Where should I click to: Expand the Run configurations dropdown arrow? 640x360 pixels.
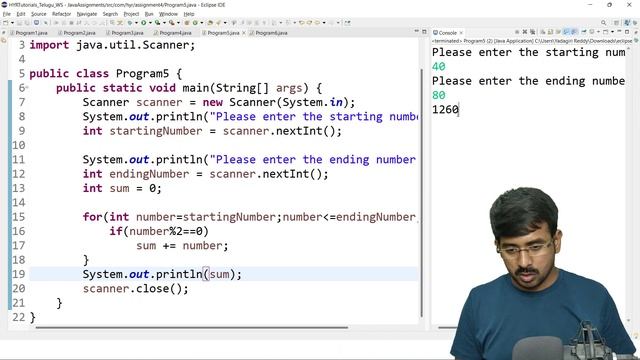point(150,23)
